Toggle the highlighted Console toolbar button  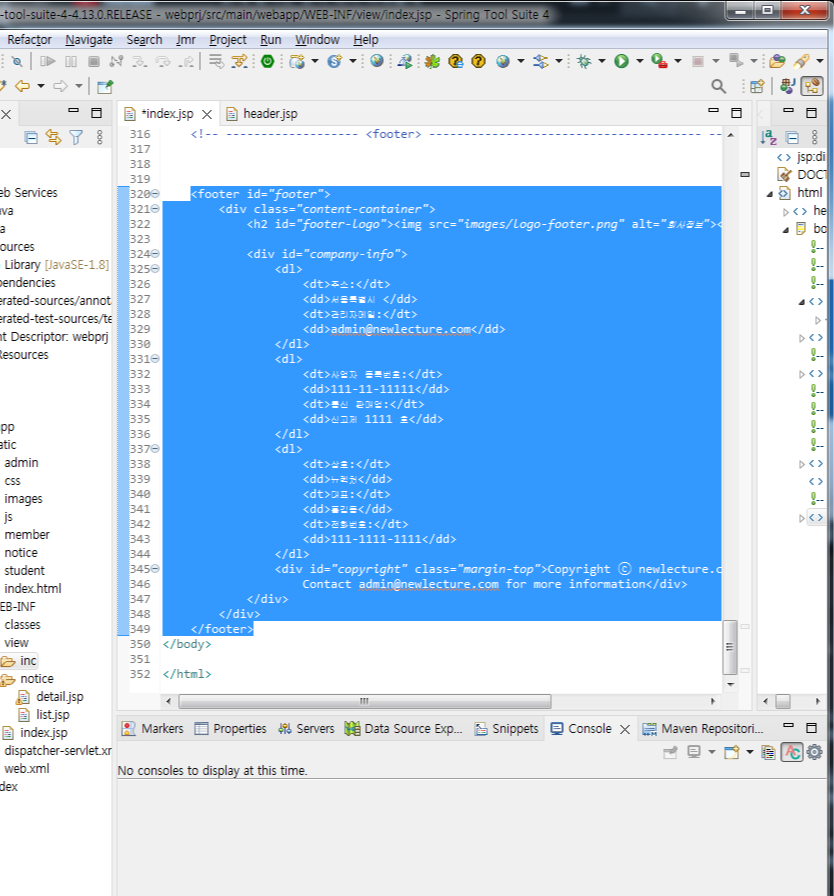coord(792,752)
